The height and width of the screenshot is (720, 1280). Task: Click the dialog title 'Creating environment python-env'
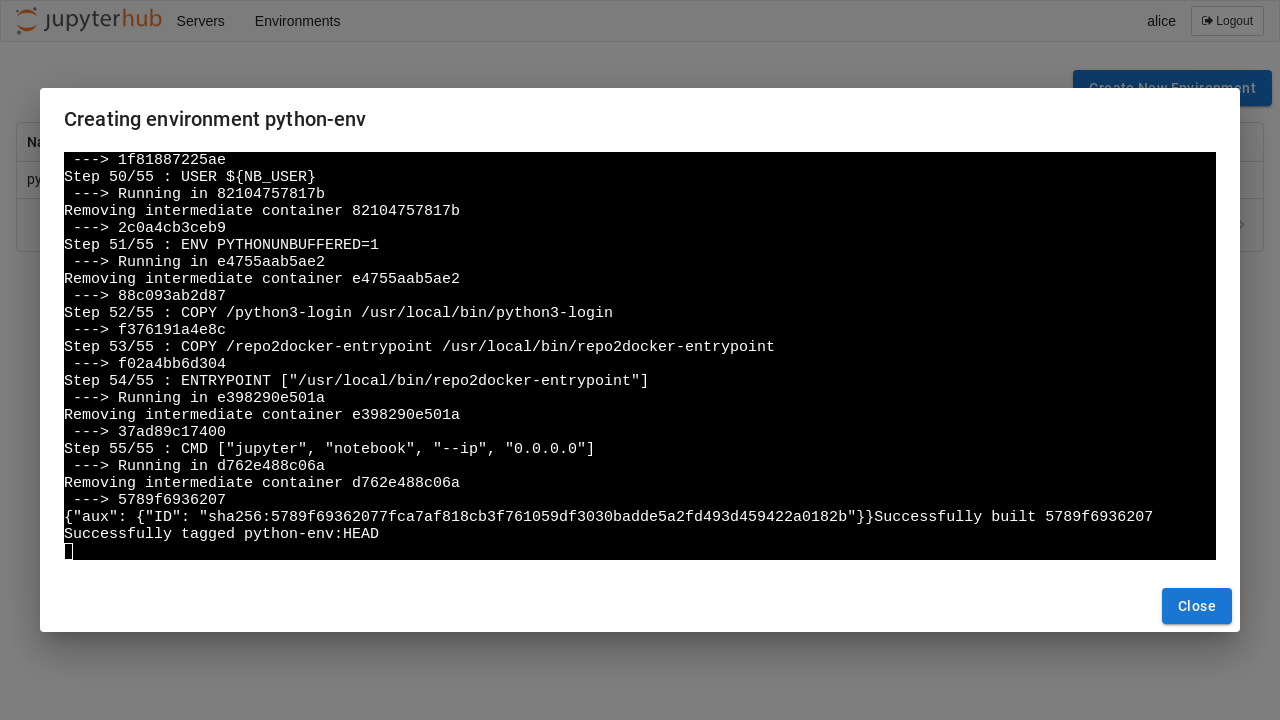coord(215,120)
